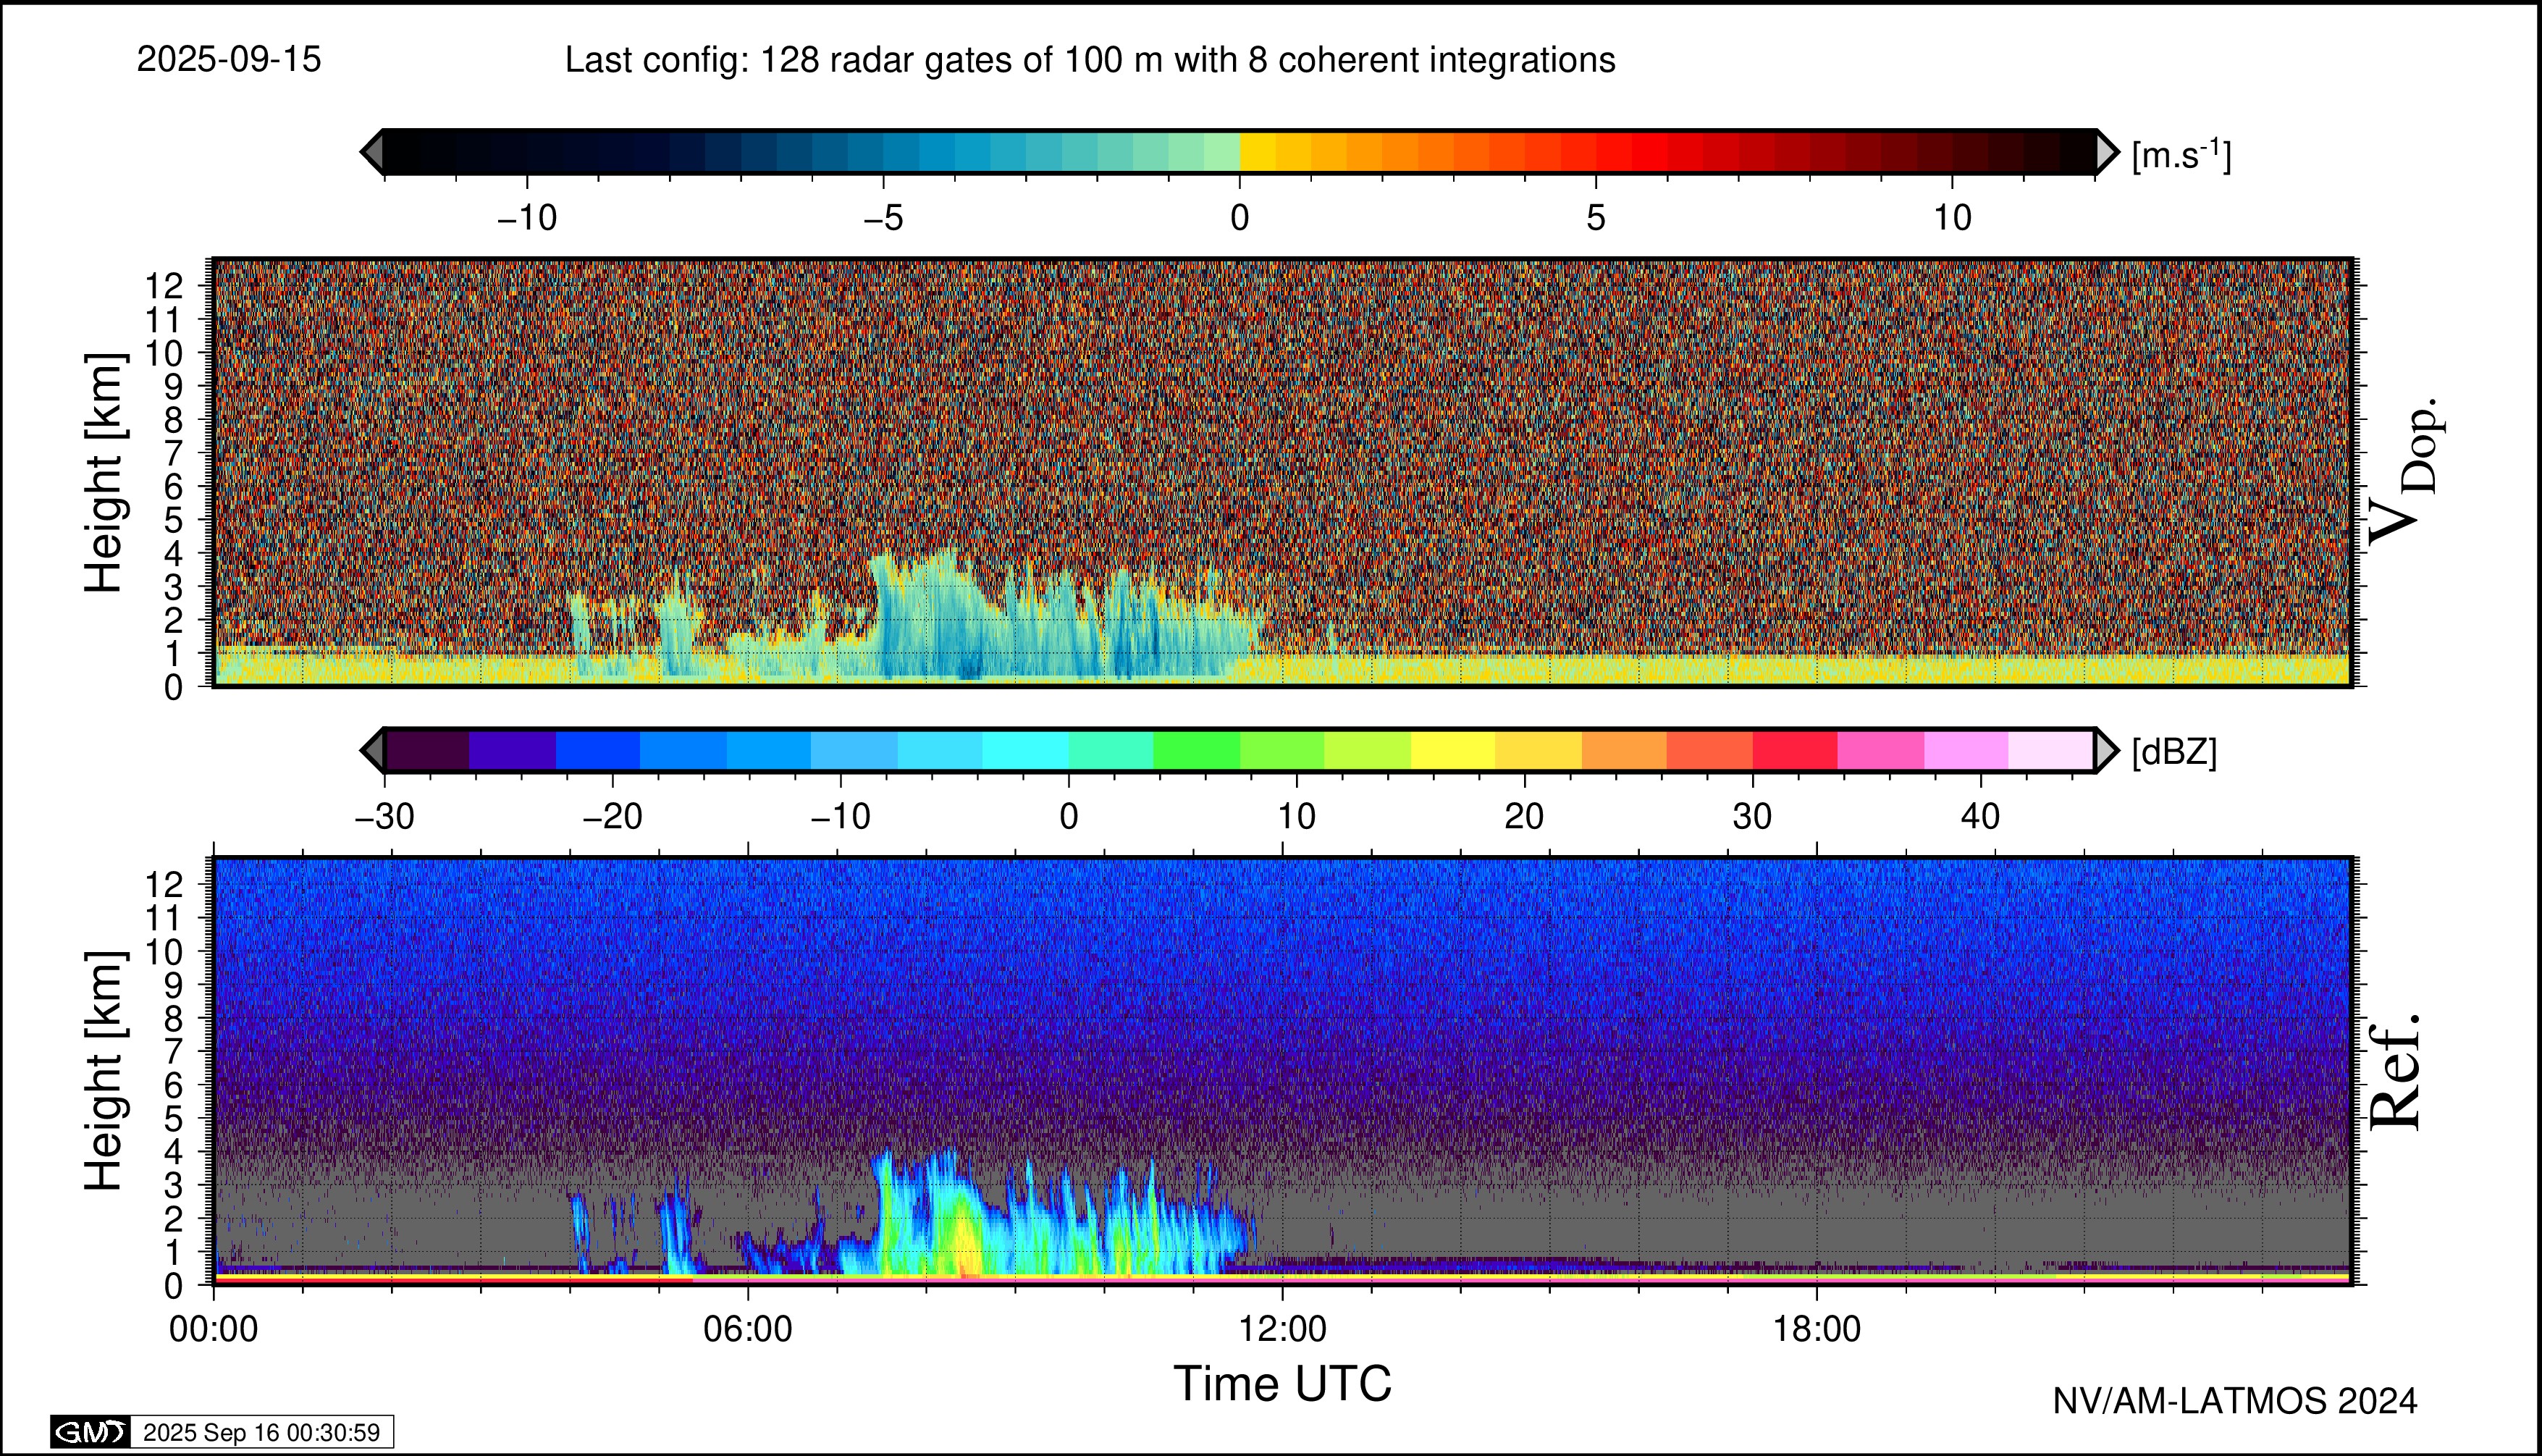Click the pink 35 dBZ color swatch
2542x1456 pixels.
(1880, 750)
